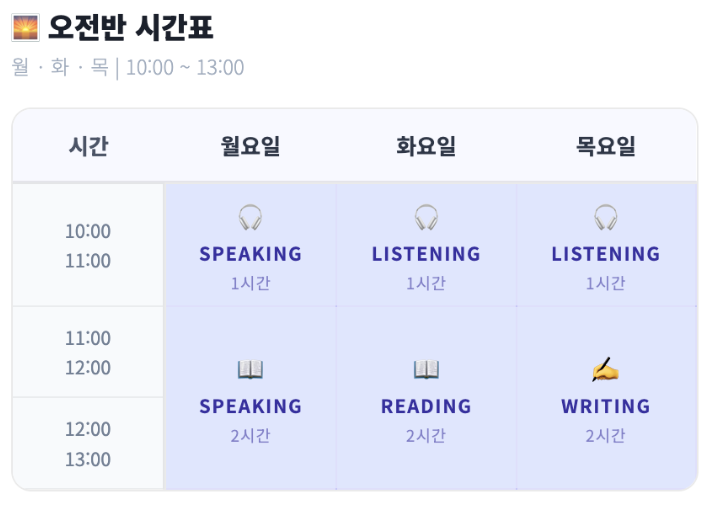Click the 오전반 시간표 title text
The width and height of the screenshot is (708, 510).
130,28
